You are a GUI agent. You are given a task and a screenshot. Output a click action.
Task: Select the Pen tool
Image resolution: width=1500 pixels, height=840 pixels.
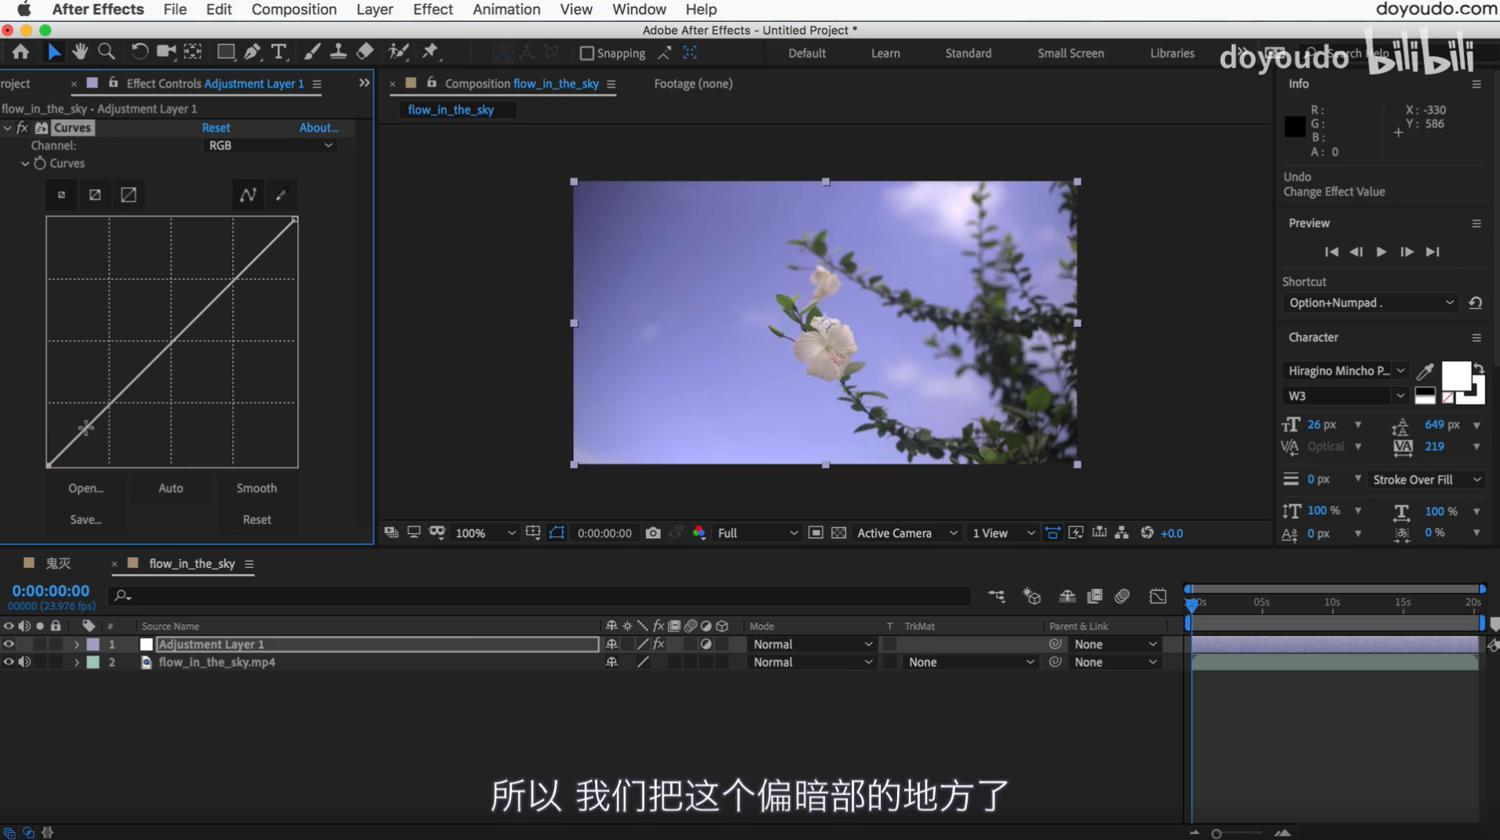coord(253,51)
